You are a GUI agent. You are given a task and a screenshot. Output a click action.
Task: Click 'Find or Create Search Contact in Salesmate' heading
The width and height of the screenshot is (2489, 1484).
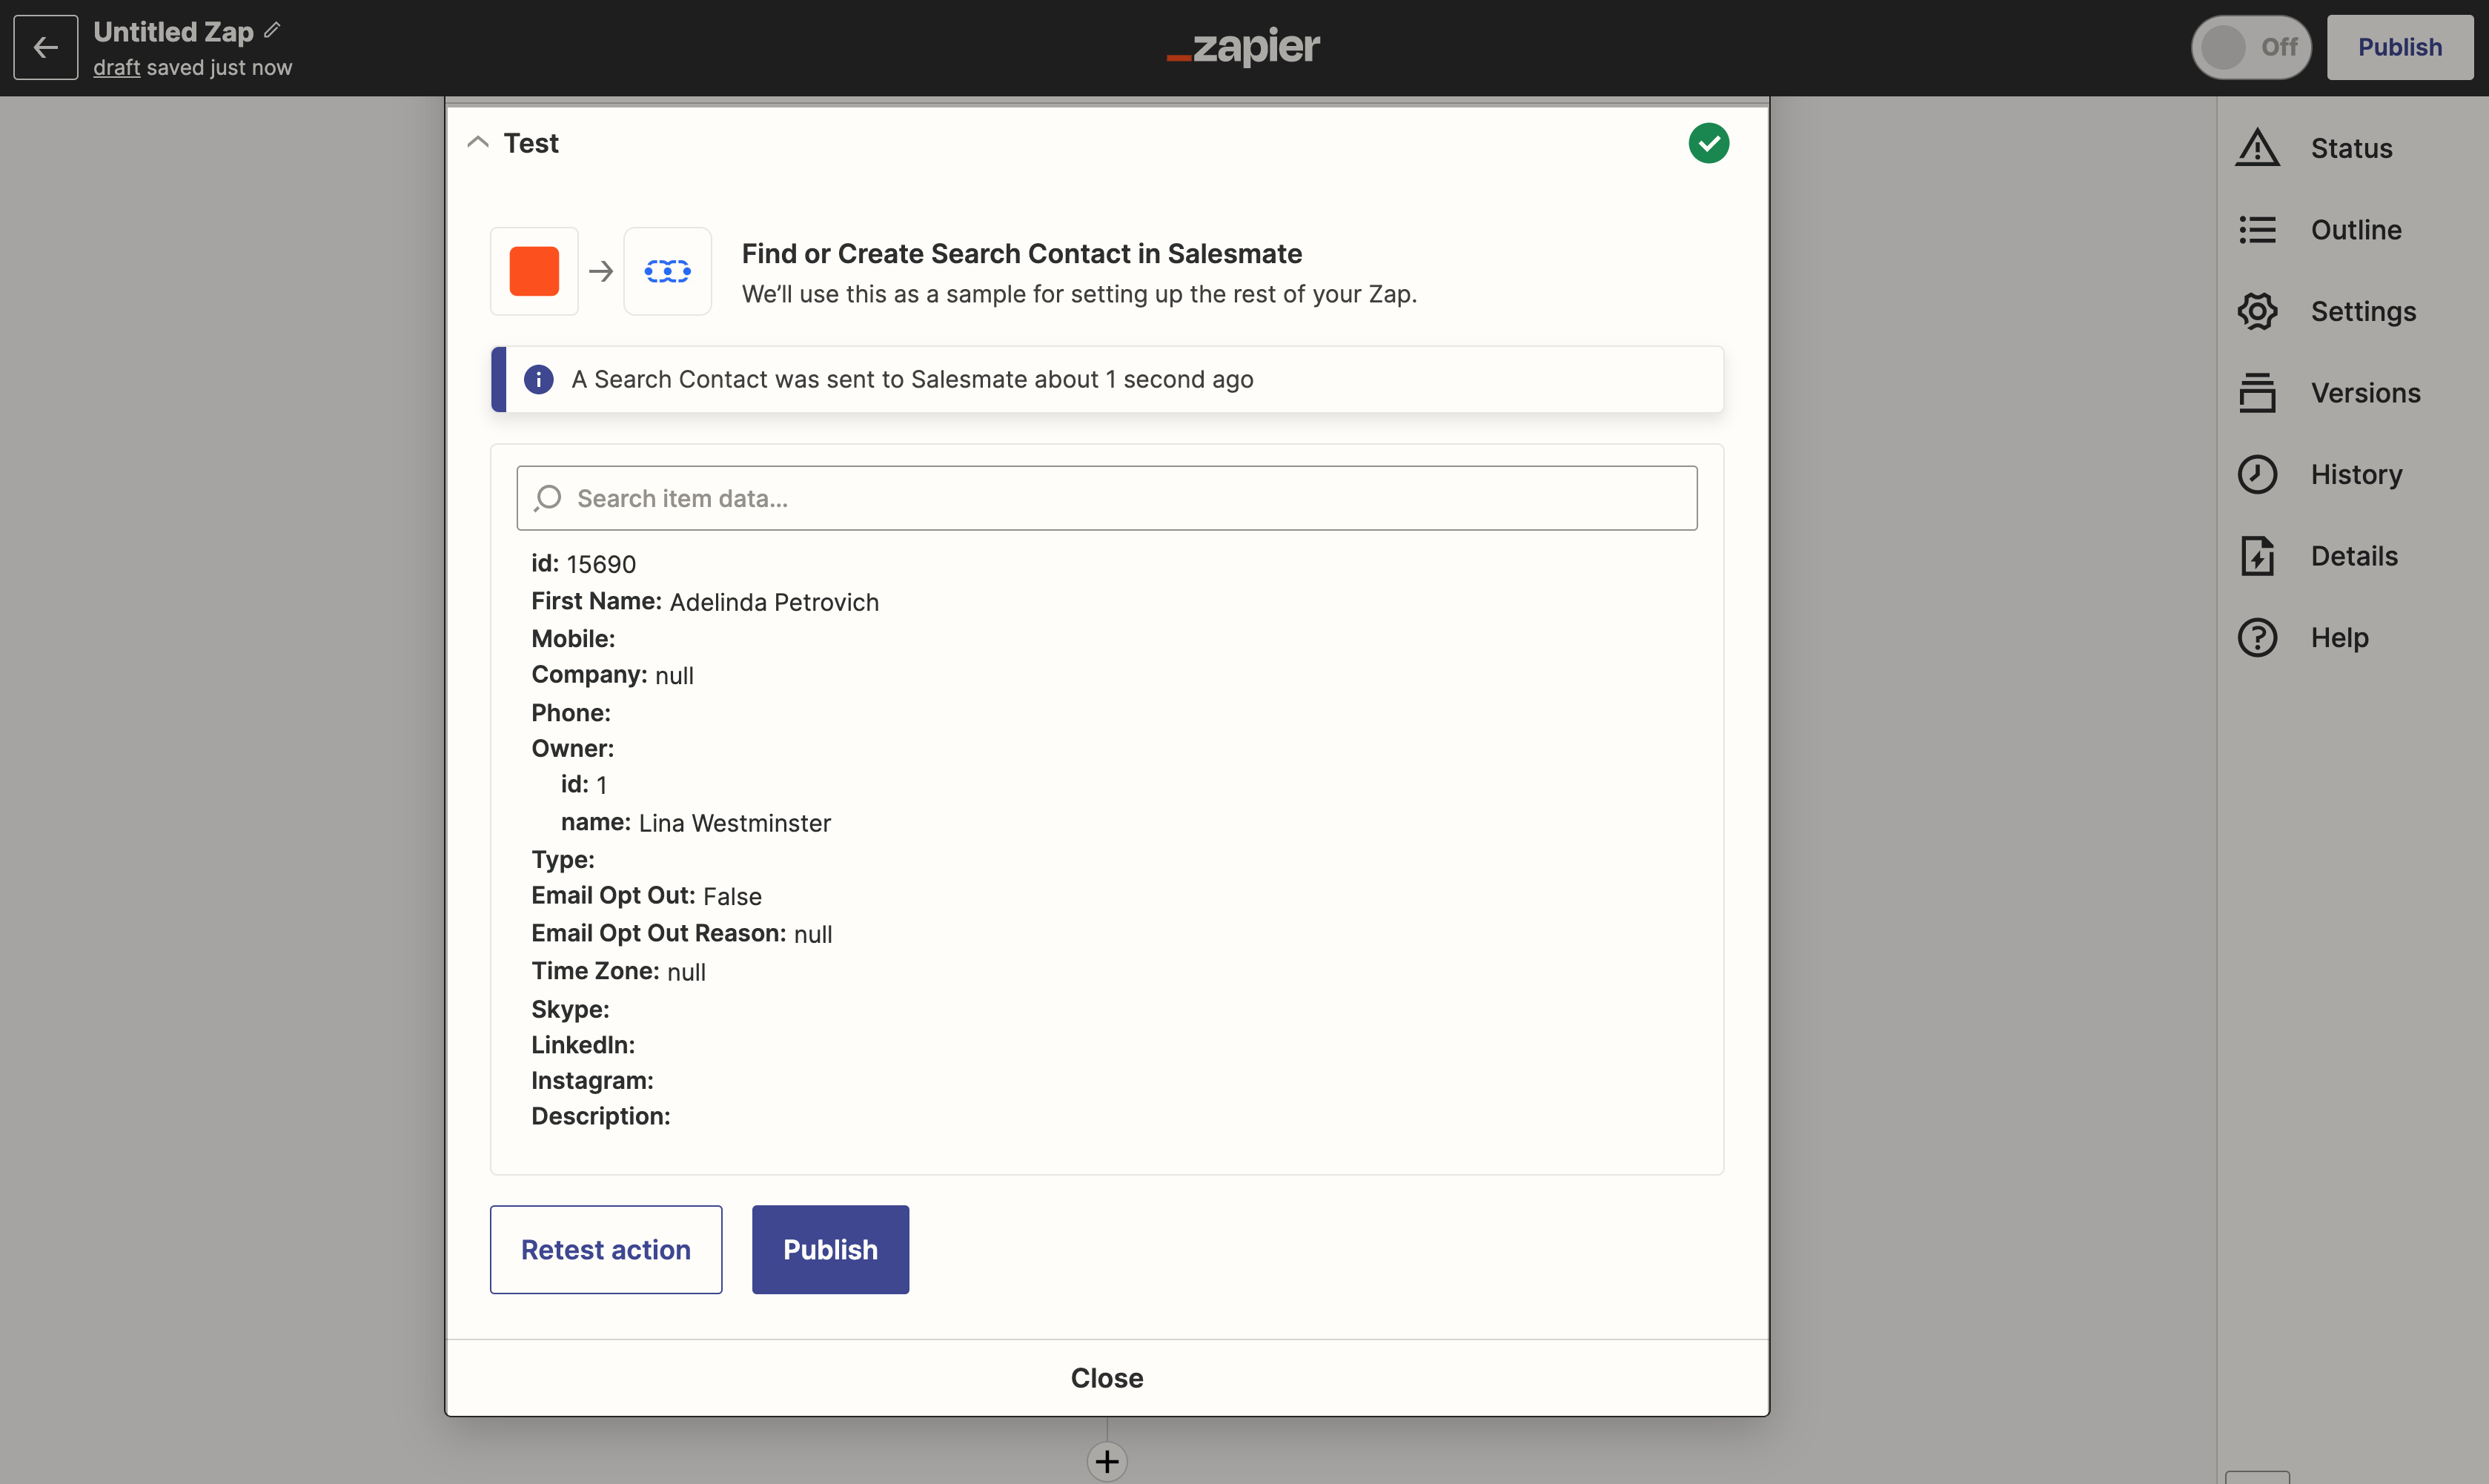pos(1021,254)
